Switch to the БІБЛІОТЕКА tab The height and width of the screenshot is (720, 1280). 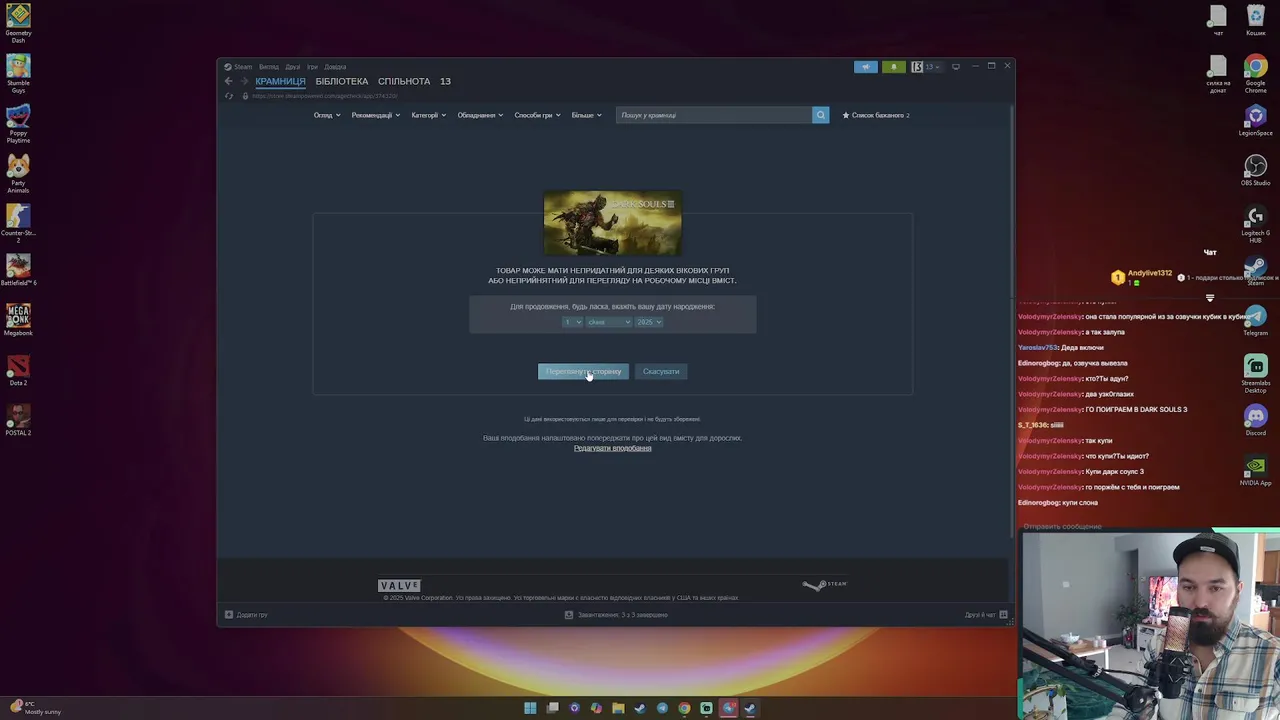click(342, 81)
